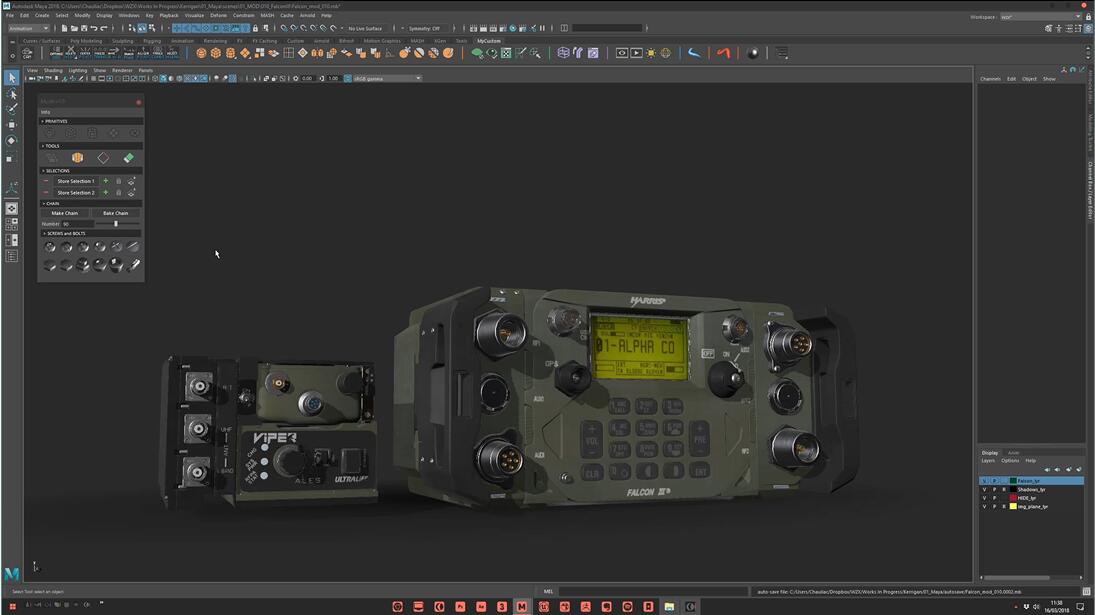This screenshot has height=615, width=1095.
Task: Add to Store Selection 1 with green plus
Action: pos(105,181)
